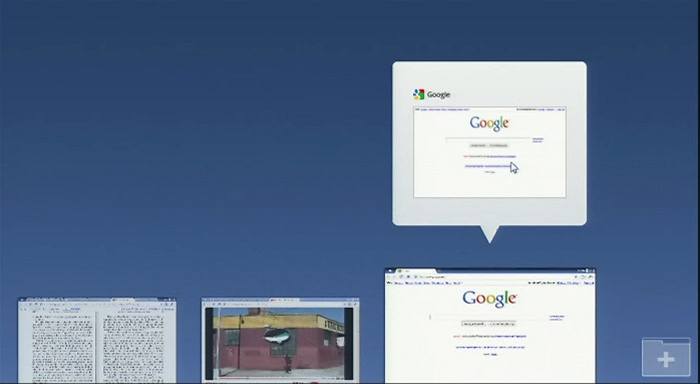The image size is (700, 384).
Task: Click the Google favicon in the popup bubble
Action: click(419, 94)
